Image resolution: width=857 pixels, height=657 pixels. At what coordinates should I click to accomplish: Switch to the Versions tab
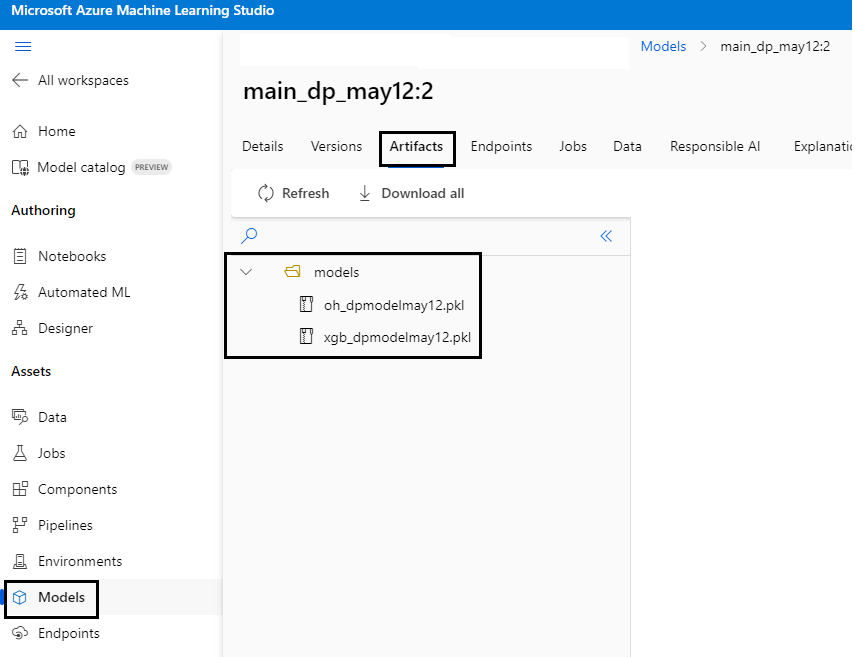pyautogui.click(x=336, y=146)
